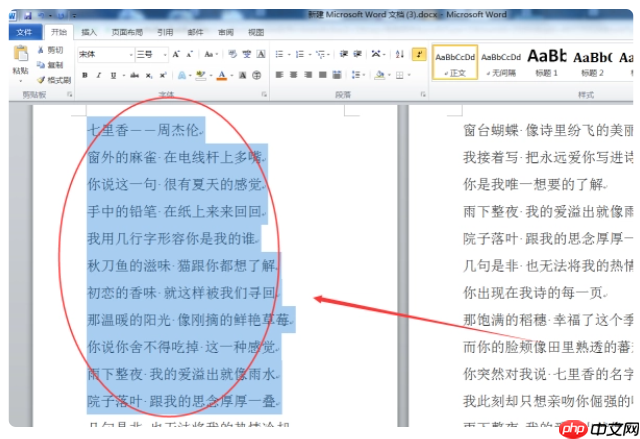Apply the paragraph shading fill color
Viewport: 640px width, 439px height.
pos(380,75)
